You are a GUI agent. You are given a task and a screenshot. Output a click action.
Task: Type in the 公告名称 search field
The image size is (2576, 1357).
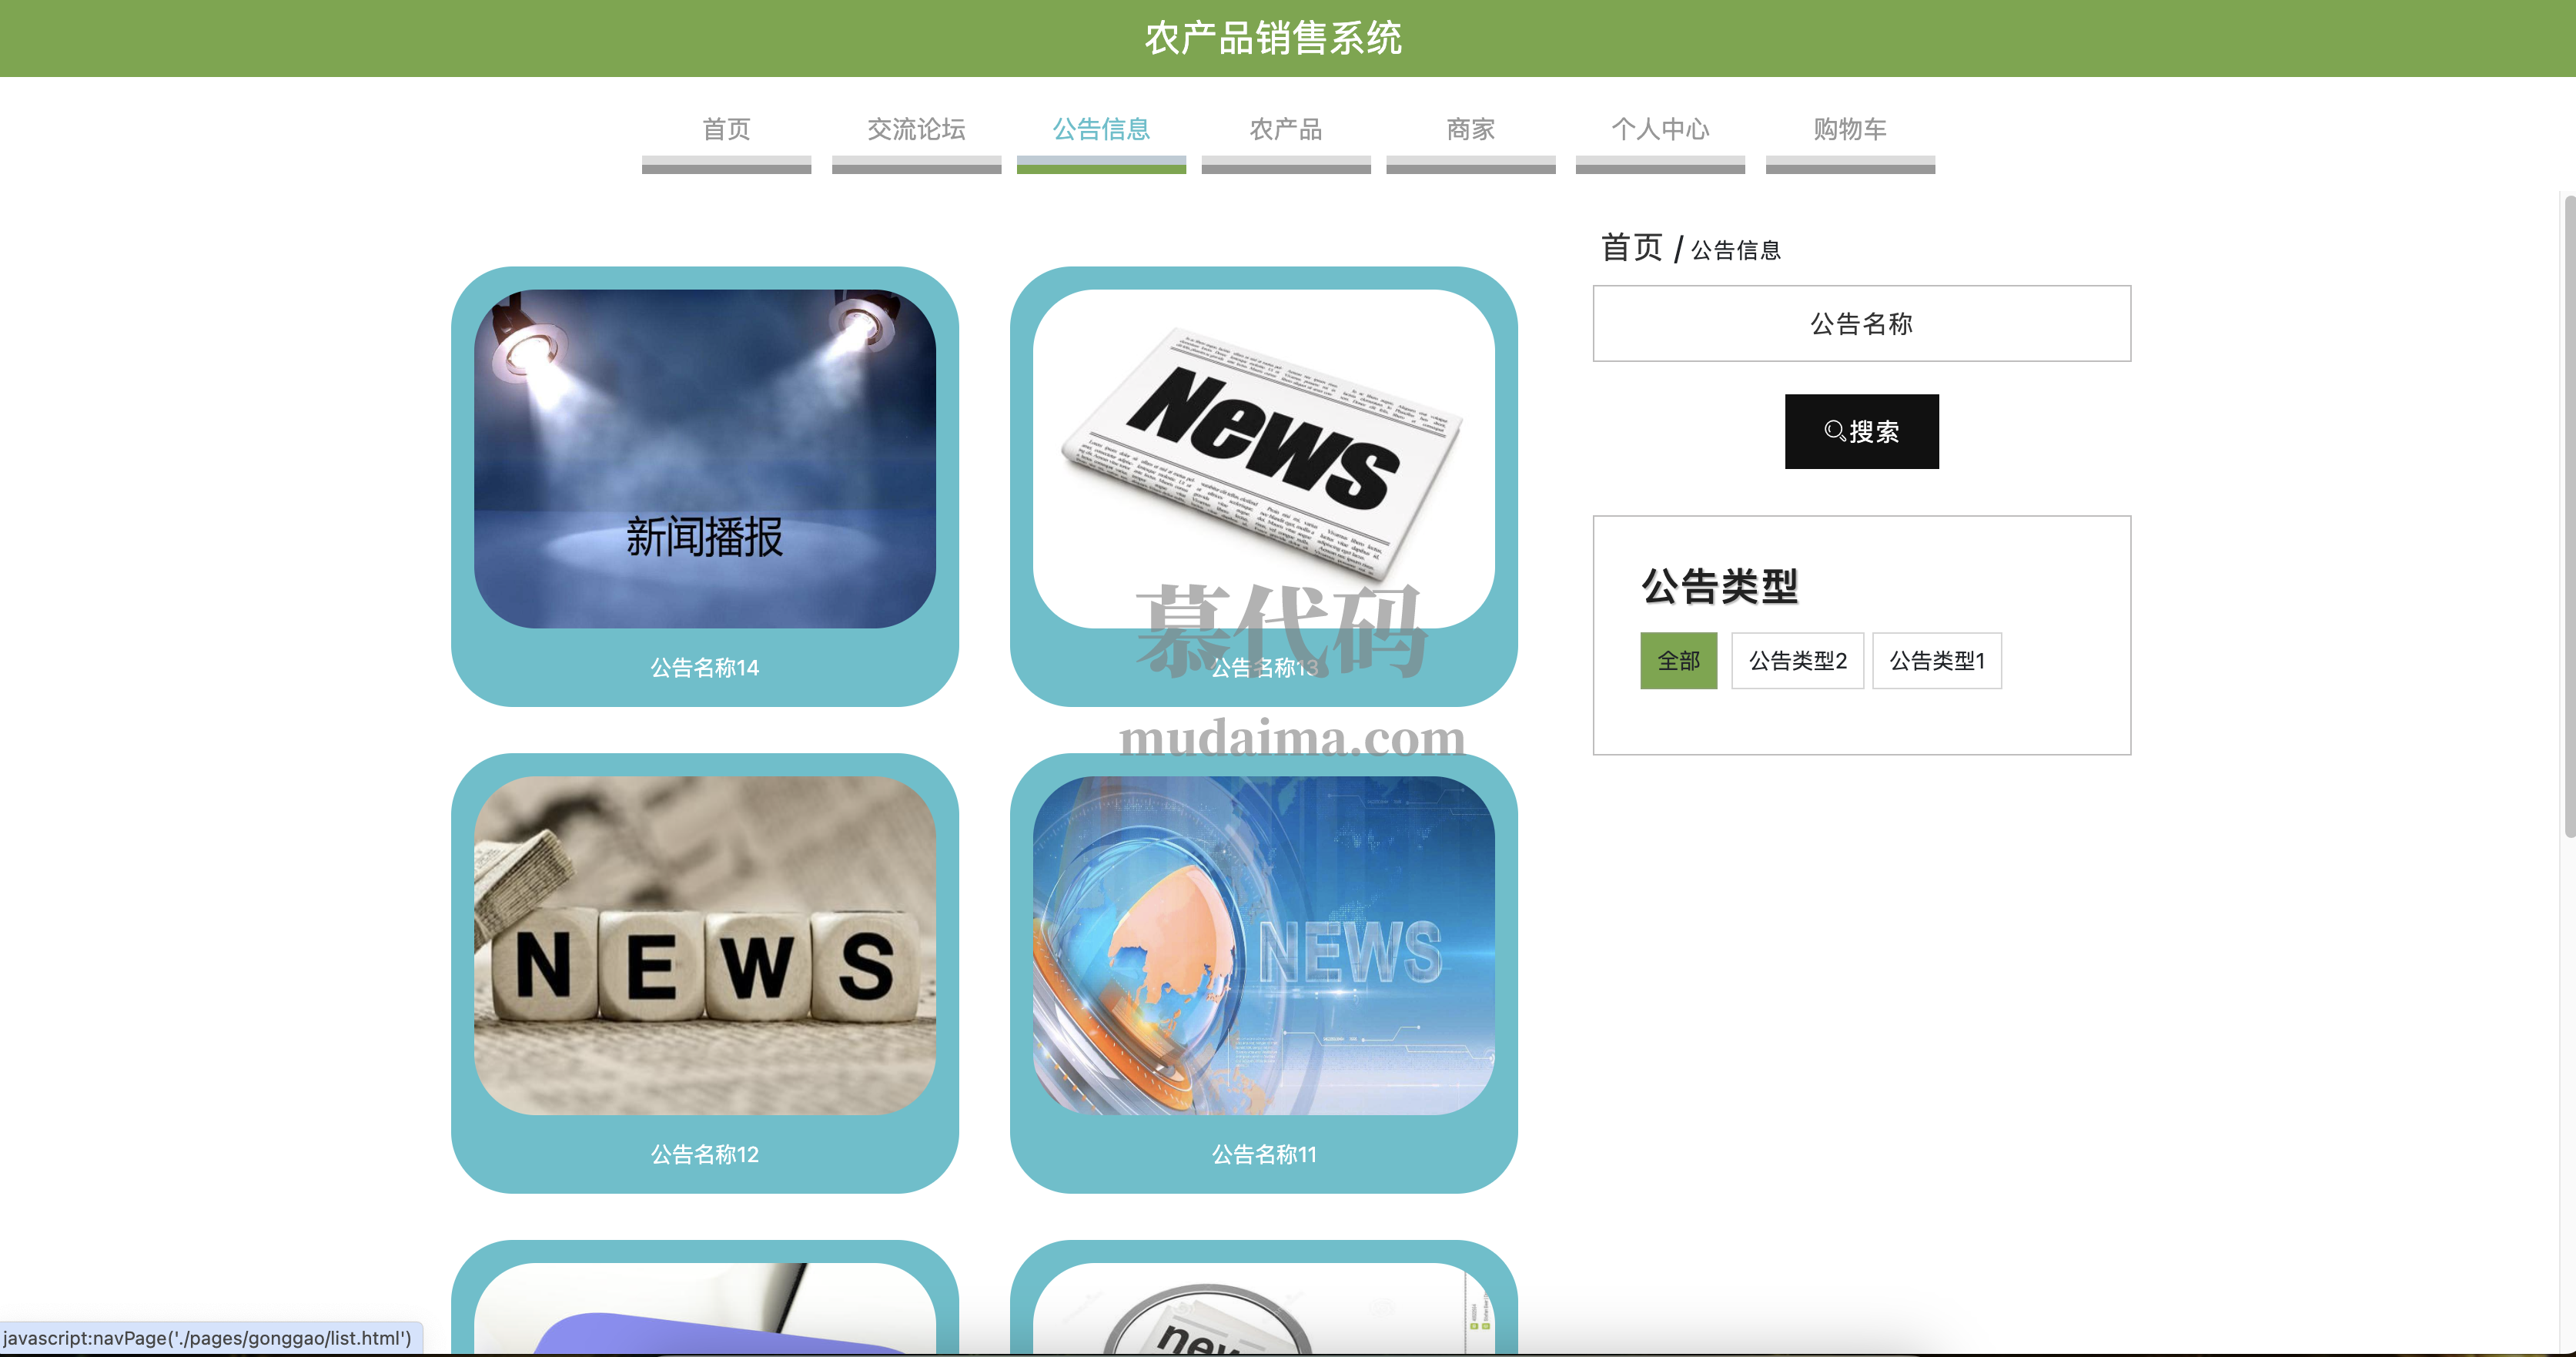[x=1861, y=324]
